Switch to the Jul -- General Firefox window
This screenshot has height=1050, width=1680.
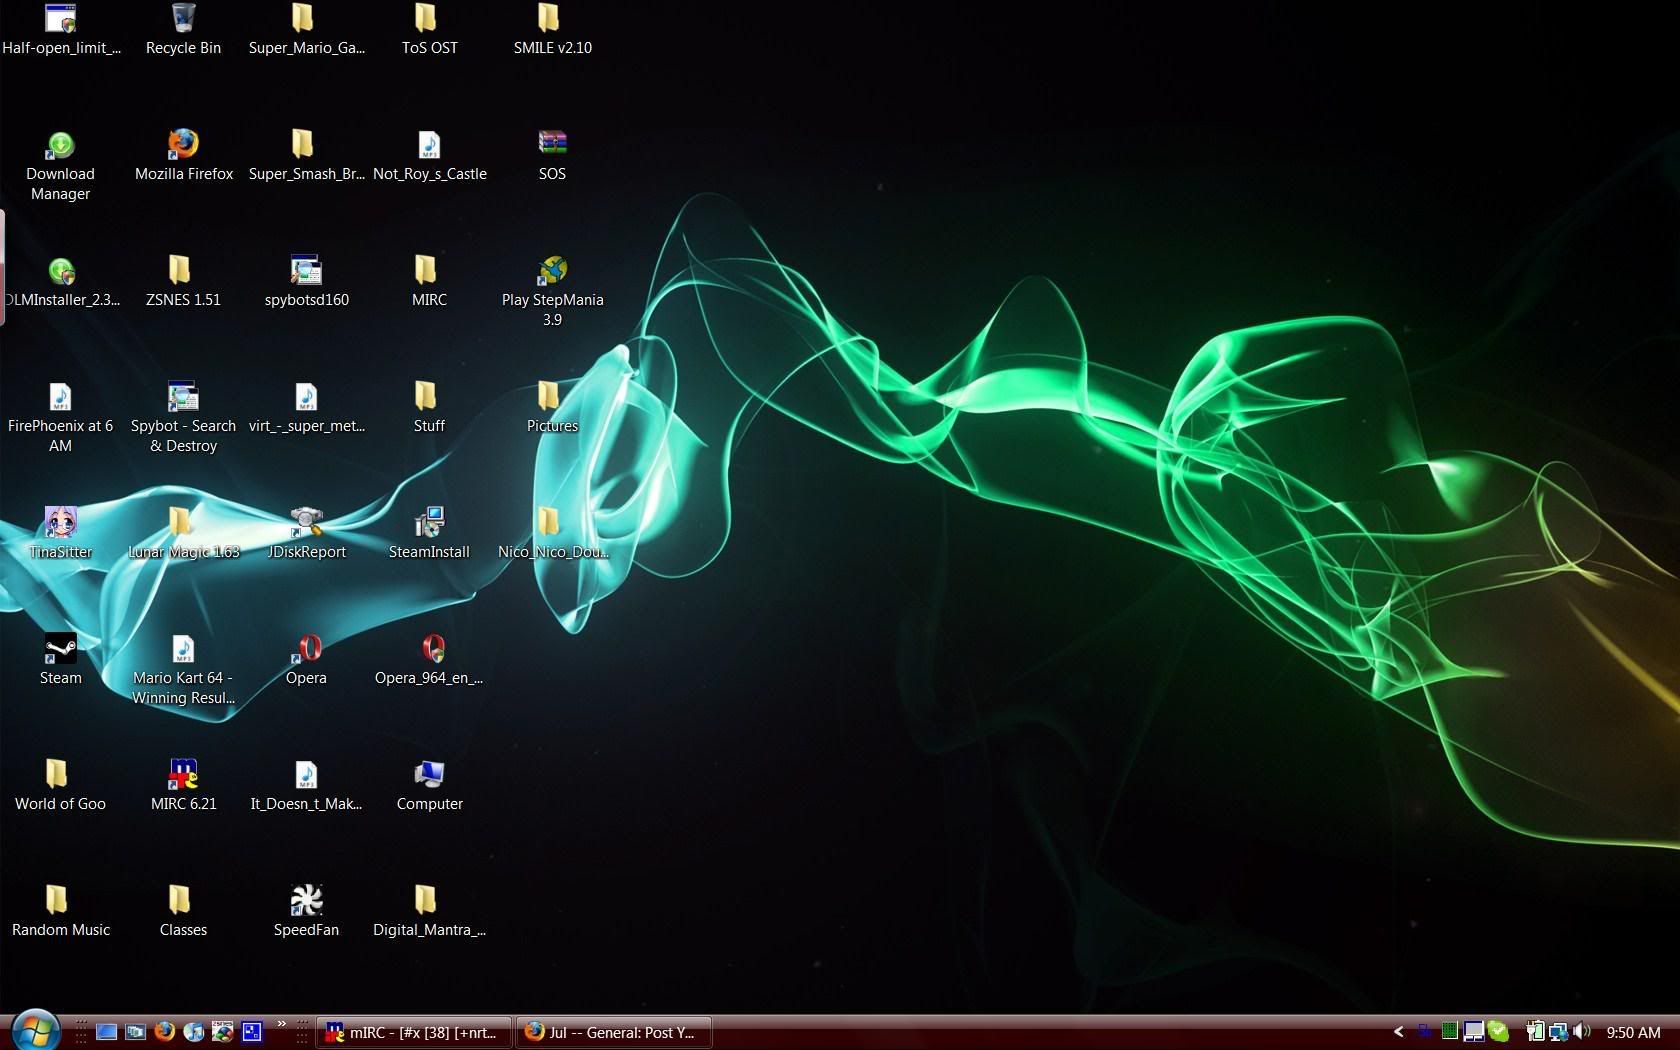click(613, 1032)
